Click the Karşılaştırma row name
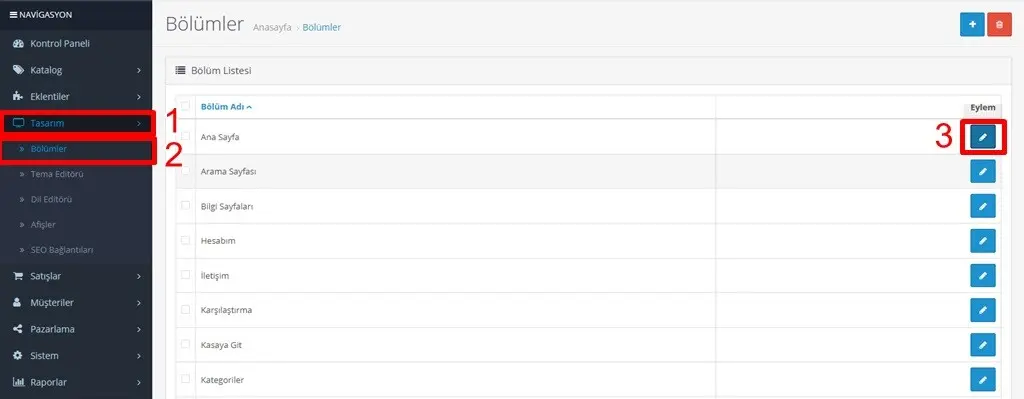 (x=226, y=310)
